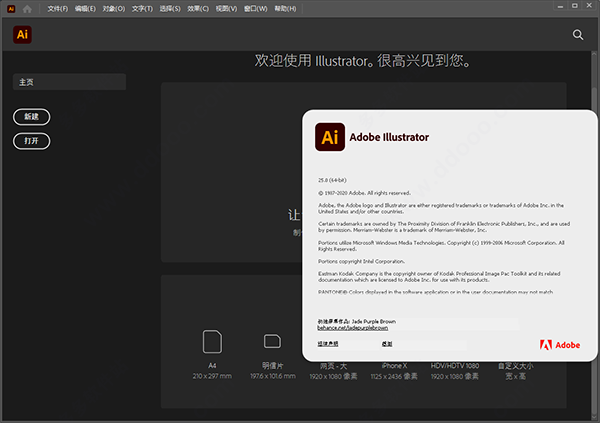Screen dimensions: 600x423
Task: Open the 效果(C) menu
Action: coord(198,9)
